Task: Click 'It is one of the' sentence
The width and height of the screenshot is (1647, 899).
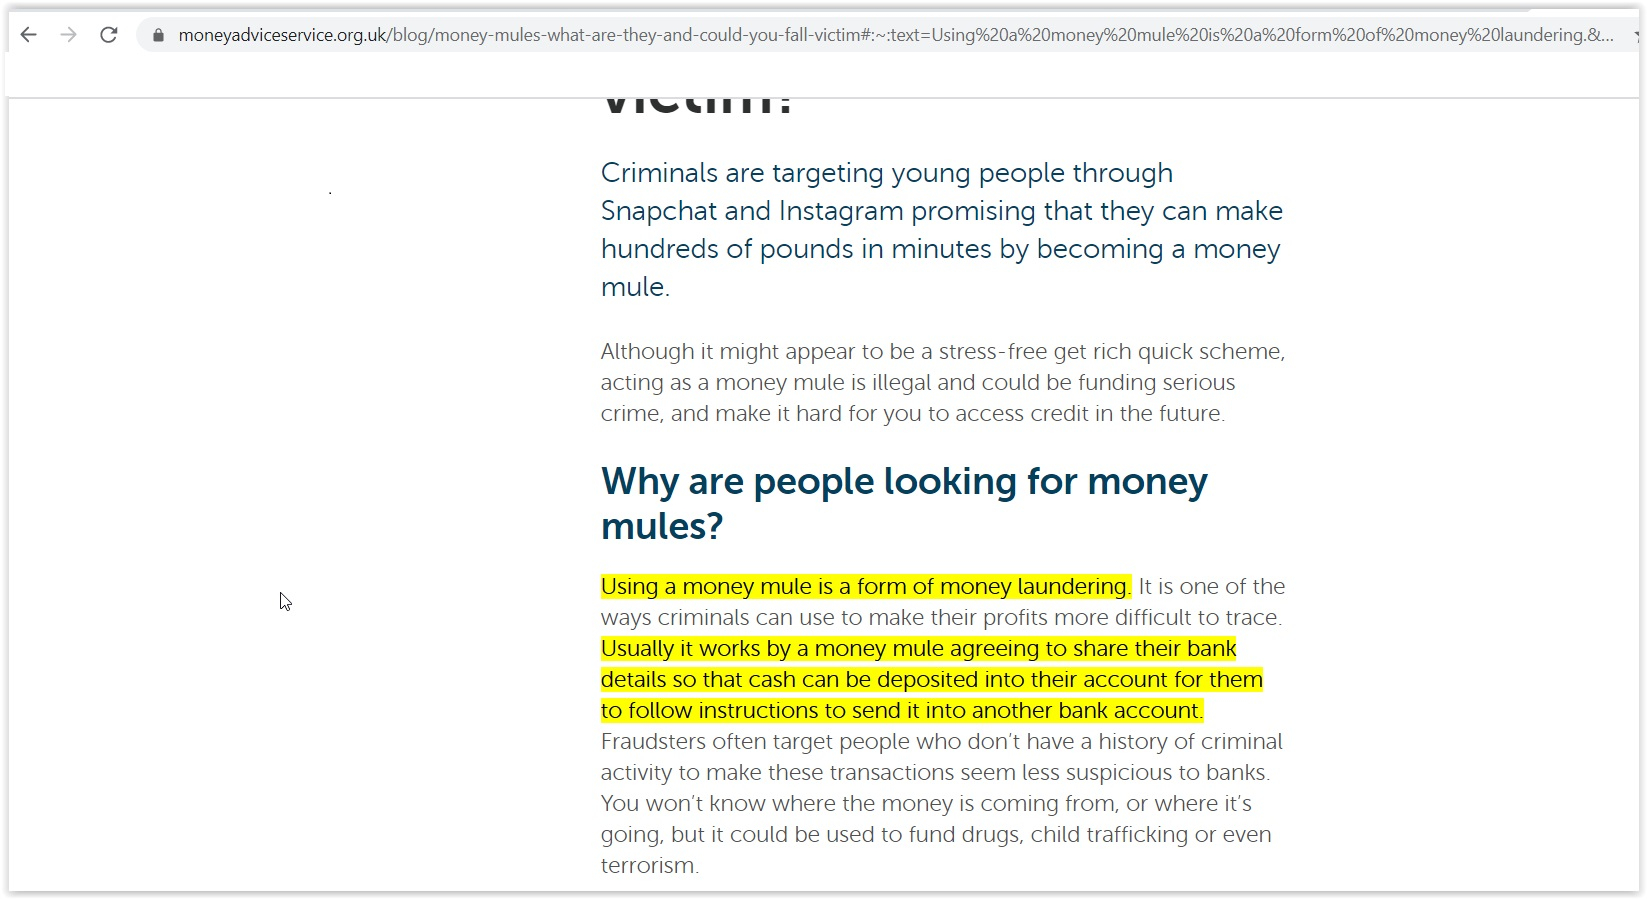Action: [x=1211, y=587]
